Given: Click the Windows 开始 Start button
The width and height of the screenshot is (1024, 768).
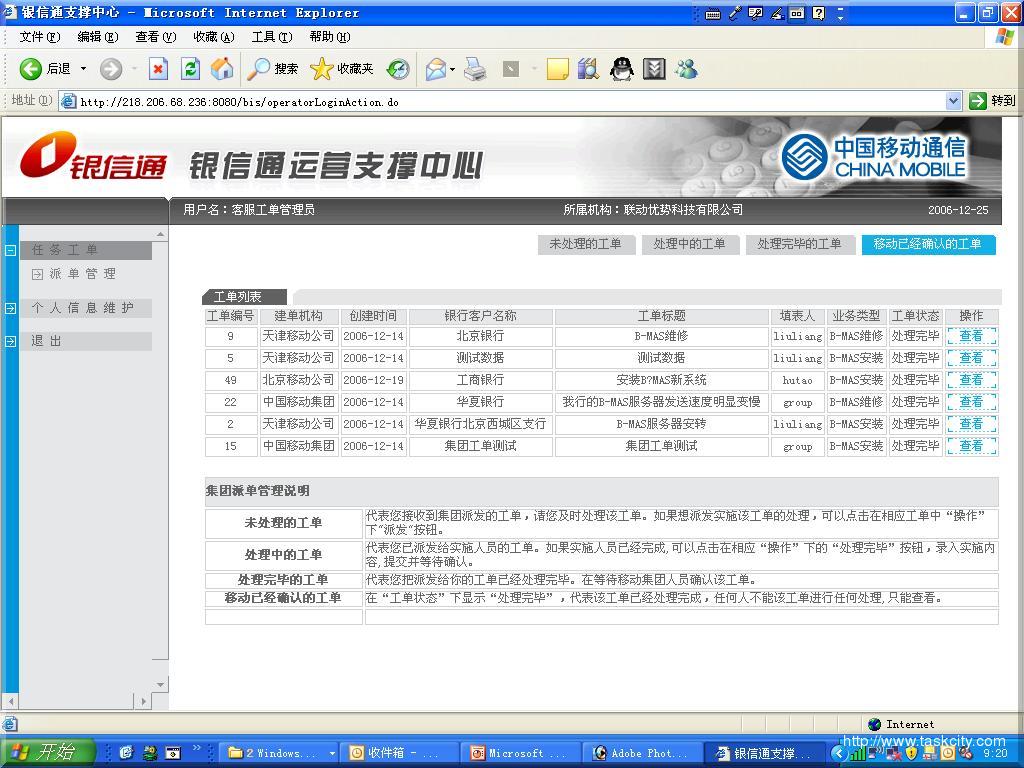Looking at the screenshot, I should 47,752.
